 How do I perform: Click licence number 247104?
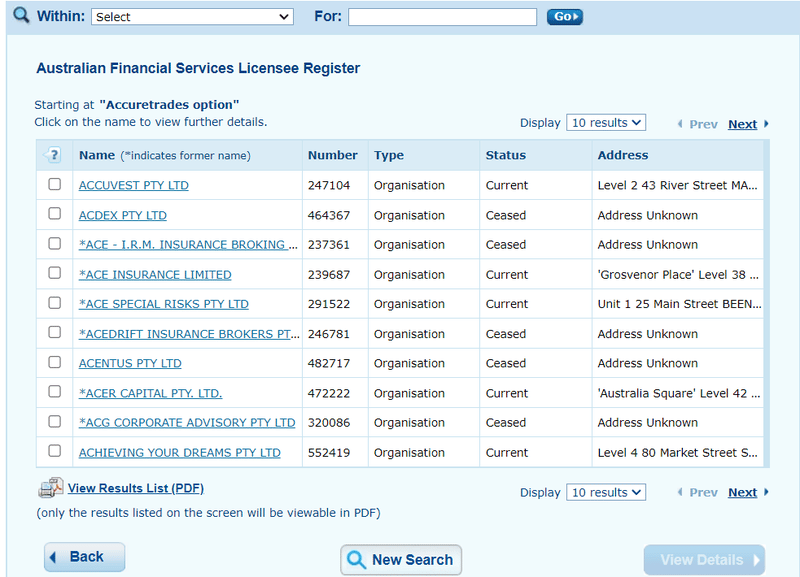coord(329,185)
